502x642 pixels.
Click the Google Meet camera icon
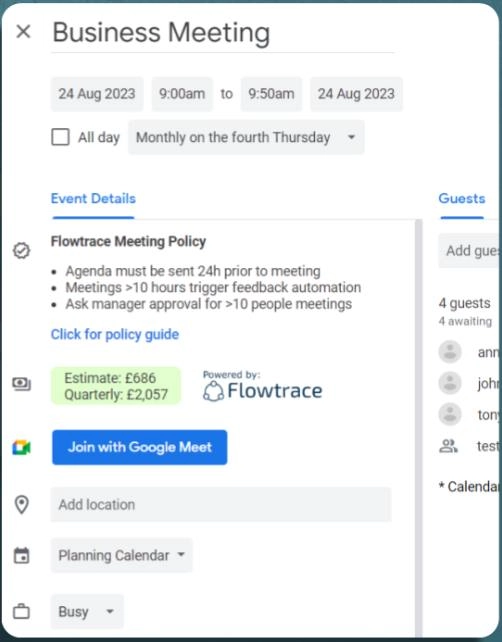[21, 448]
